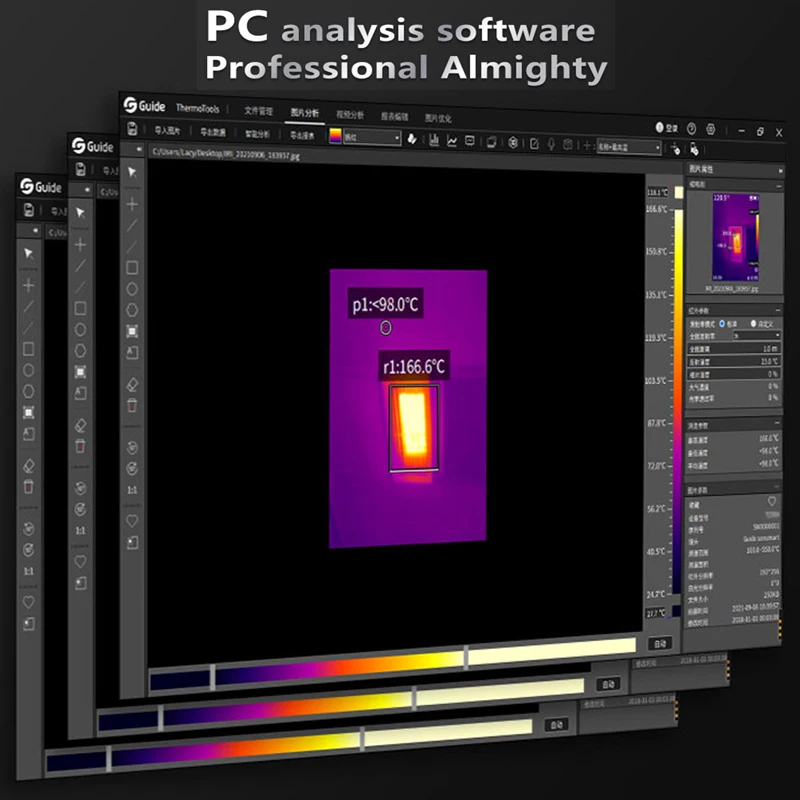The height and width of the screenshot is (800, 800).
Task: Expand the 图片属性 panel arrow
Action: click(780, 170)
